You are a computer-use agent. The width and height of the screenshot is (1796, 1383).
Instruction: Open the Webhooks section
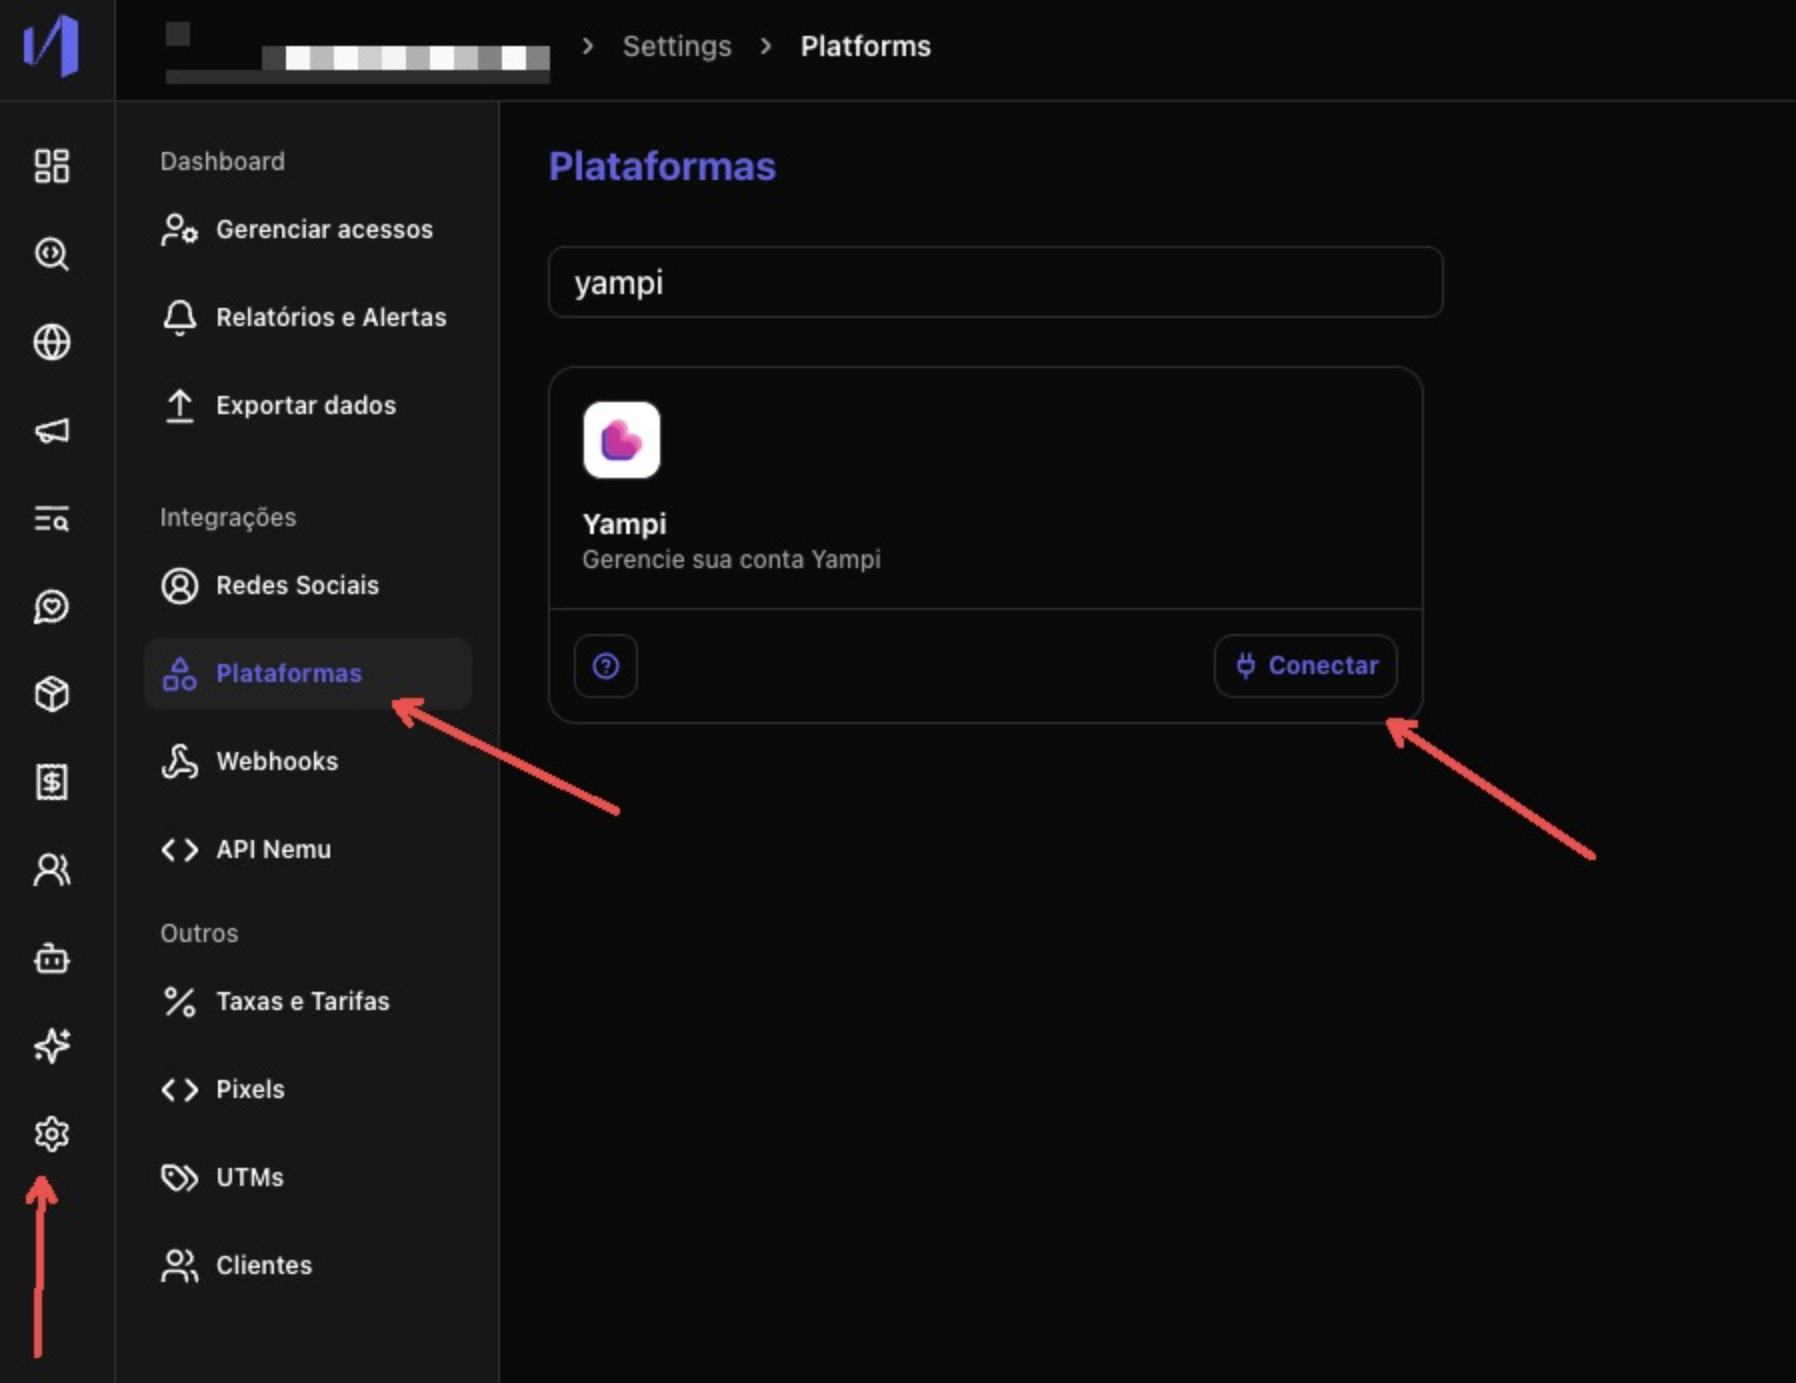point(308,762)
